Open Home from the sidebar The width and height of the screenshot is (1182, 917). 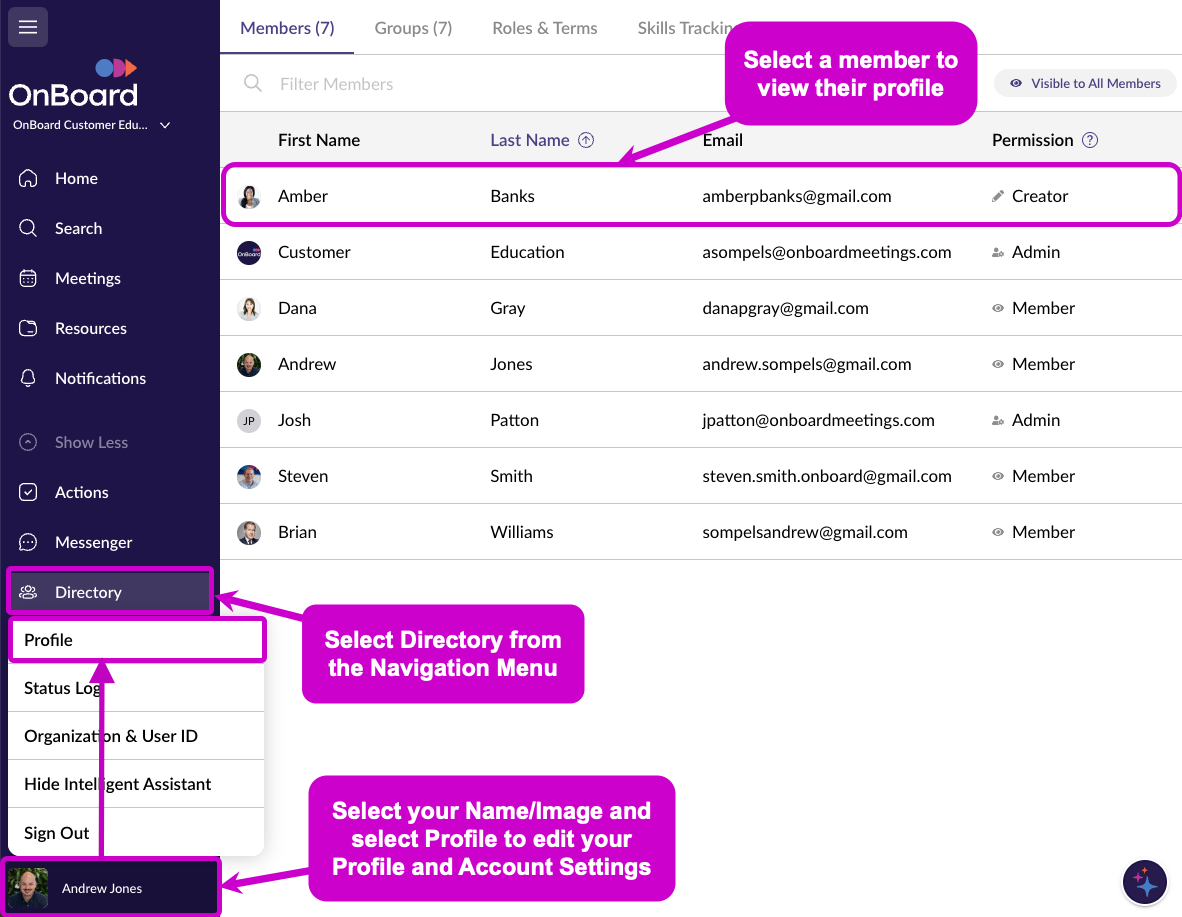(76, 178)
